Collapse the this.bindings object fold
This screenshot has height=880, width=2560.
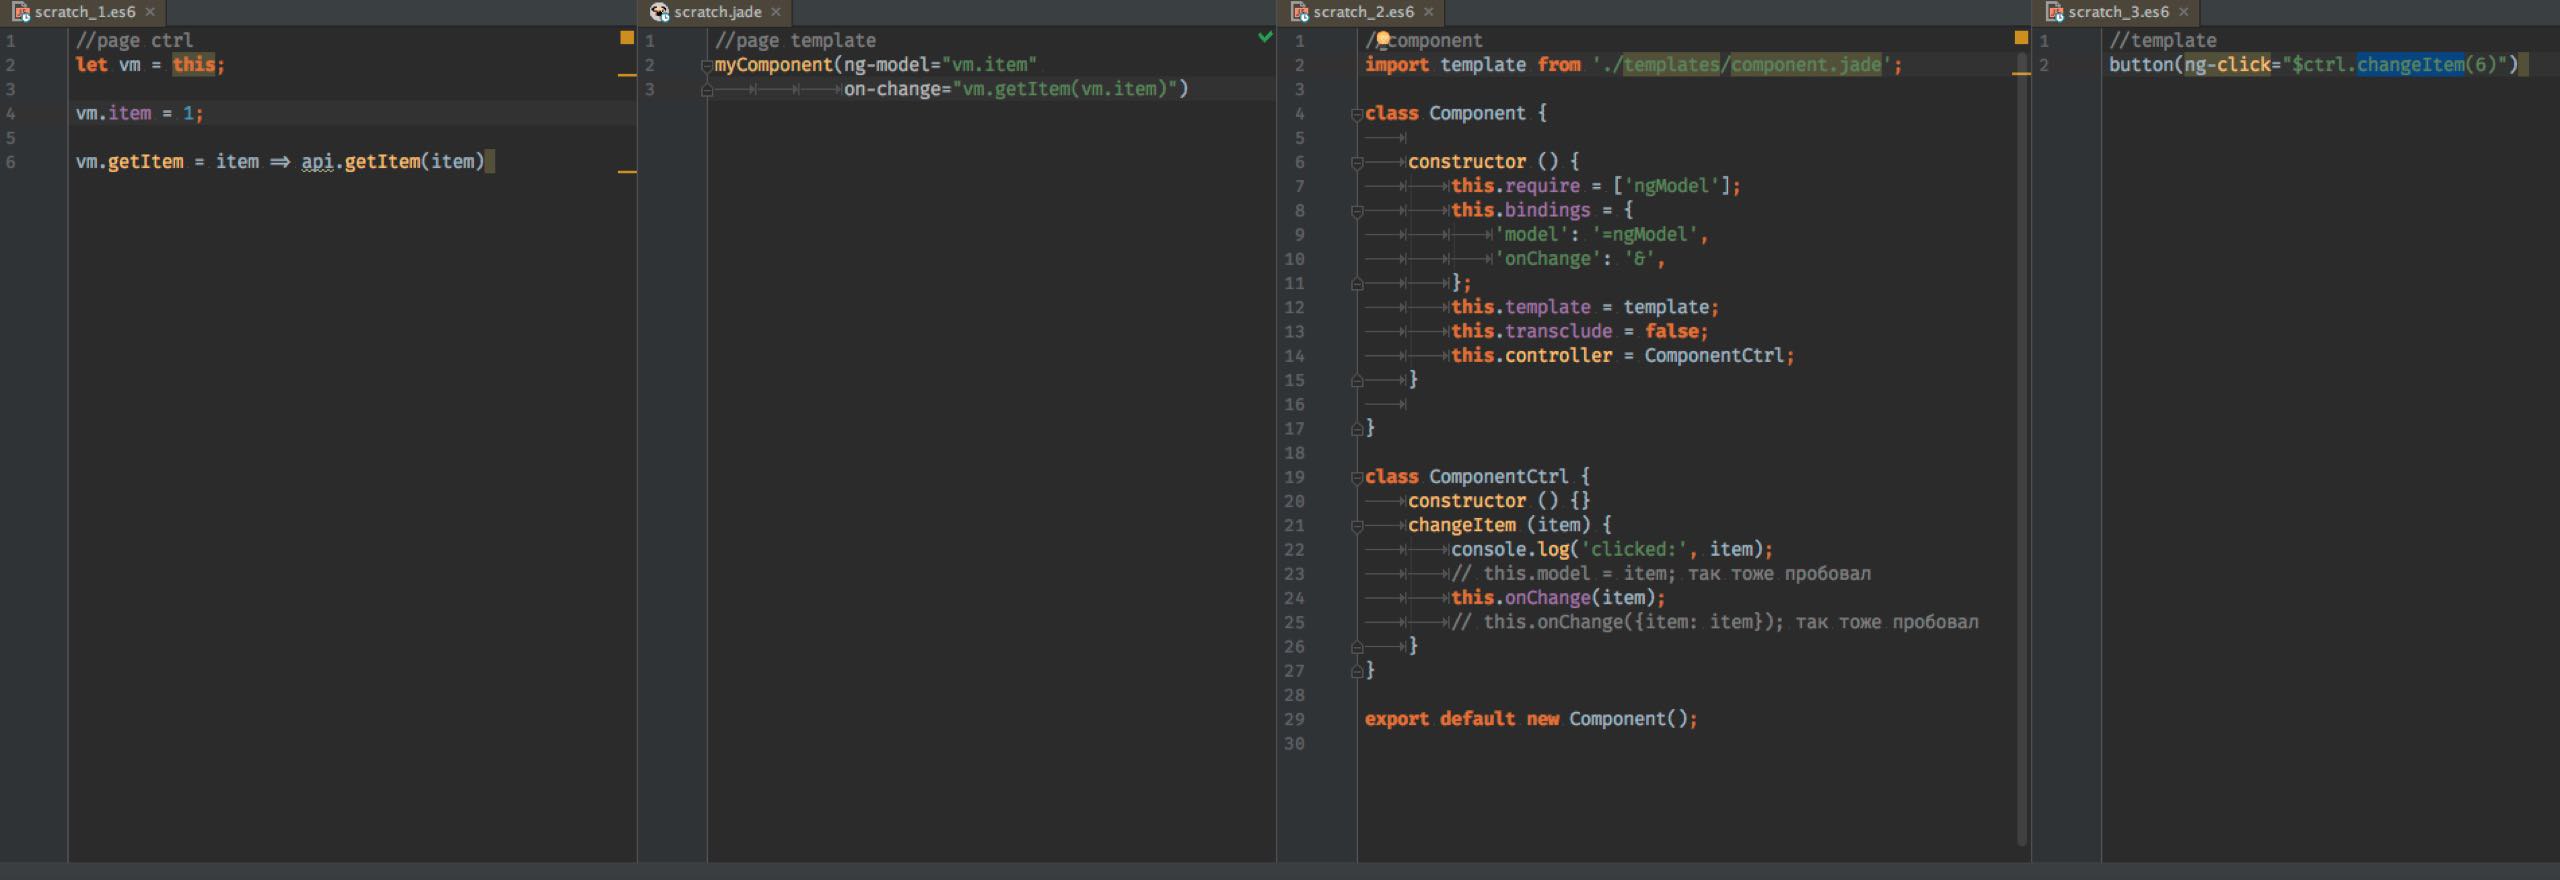point(1357,211)
